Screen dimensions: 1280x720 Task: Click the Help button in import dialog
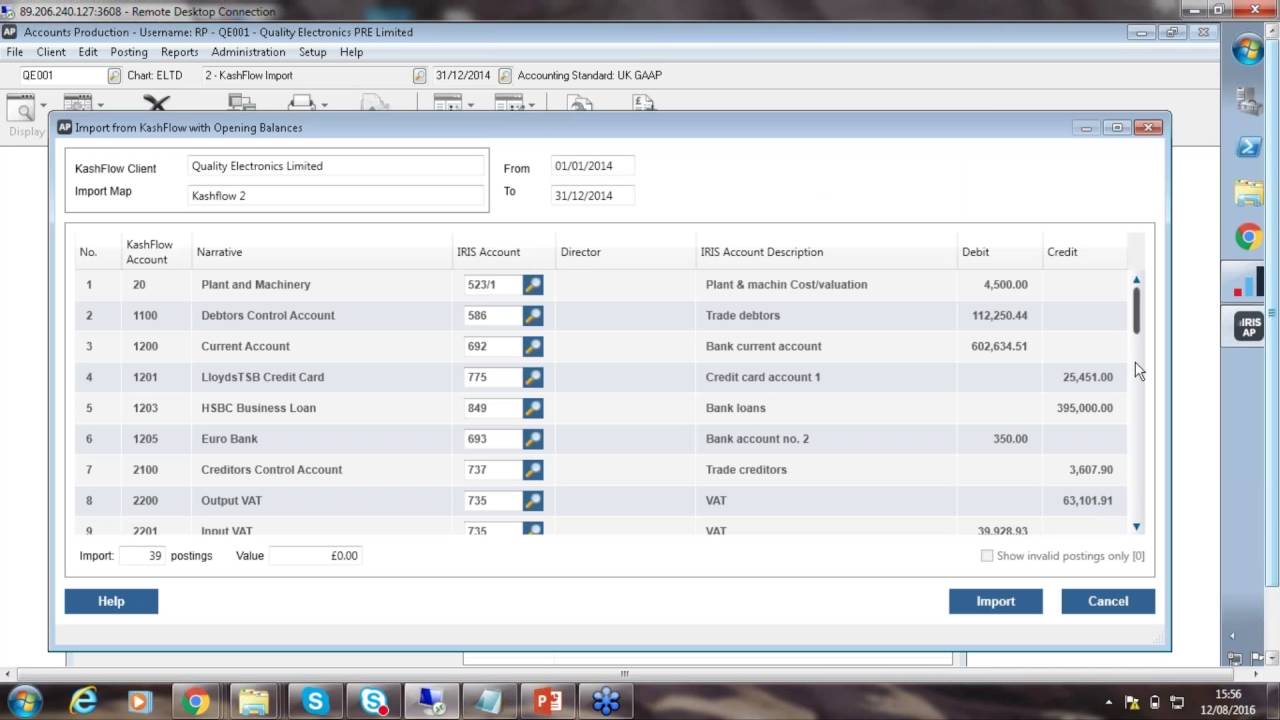pyautogui.click(x=111, y=601)
